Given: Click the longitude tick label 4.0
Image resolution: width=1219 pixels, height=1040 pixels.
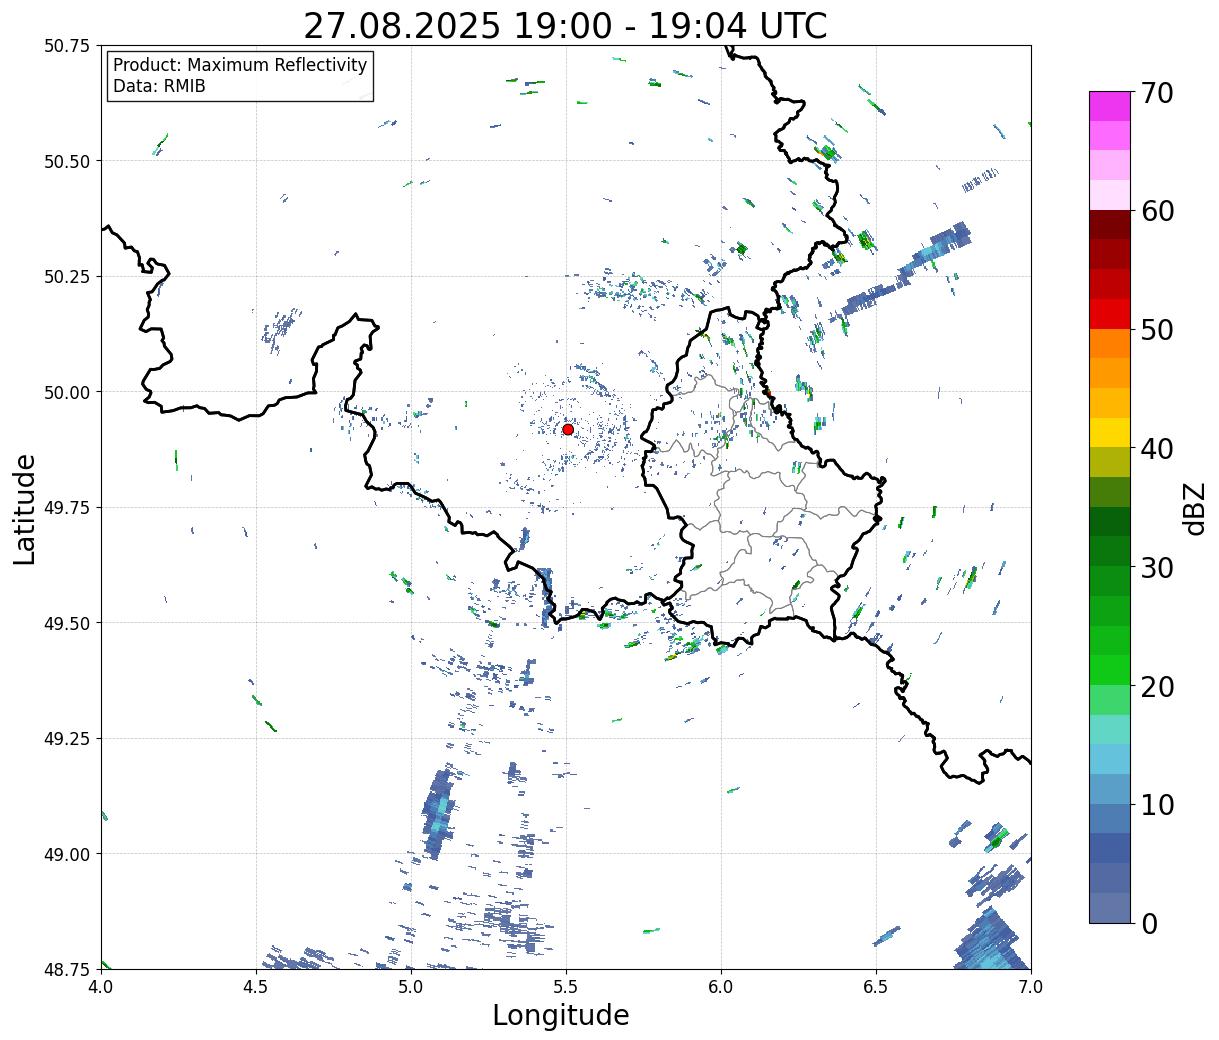Looking at the screenshot, I should 101,986.
